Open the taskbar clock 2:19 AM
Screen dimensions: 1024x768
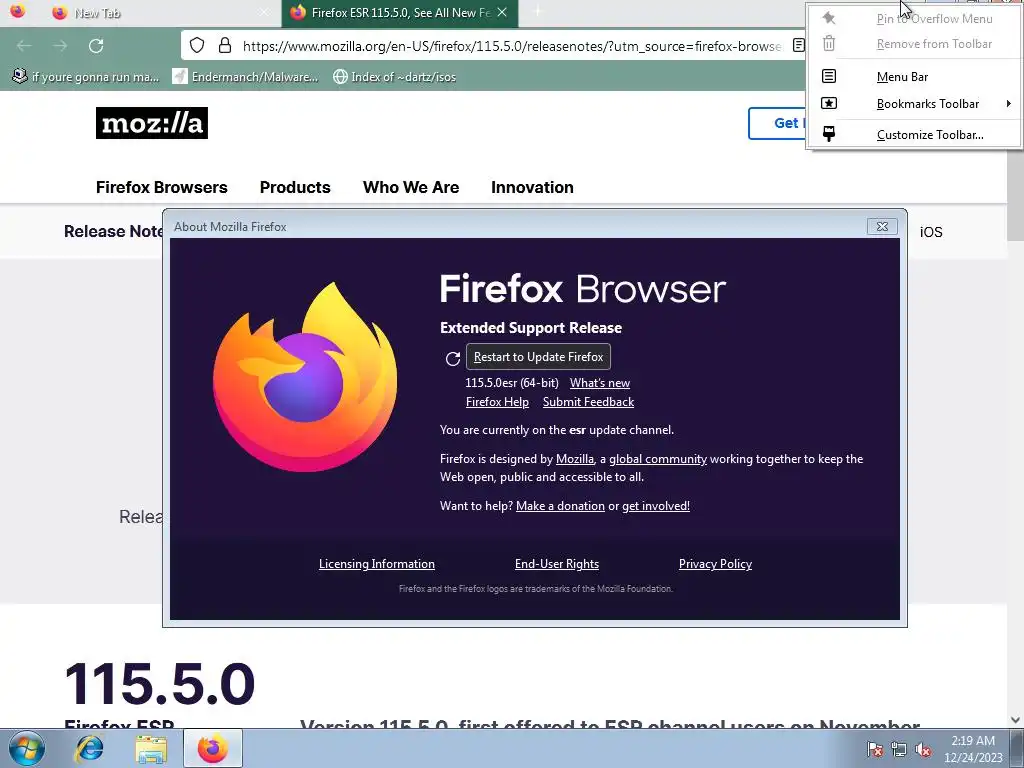click(973, 749)
